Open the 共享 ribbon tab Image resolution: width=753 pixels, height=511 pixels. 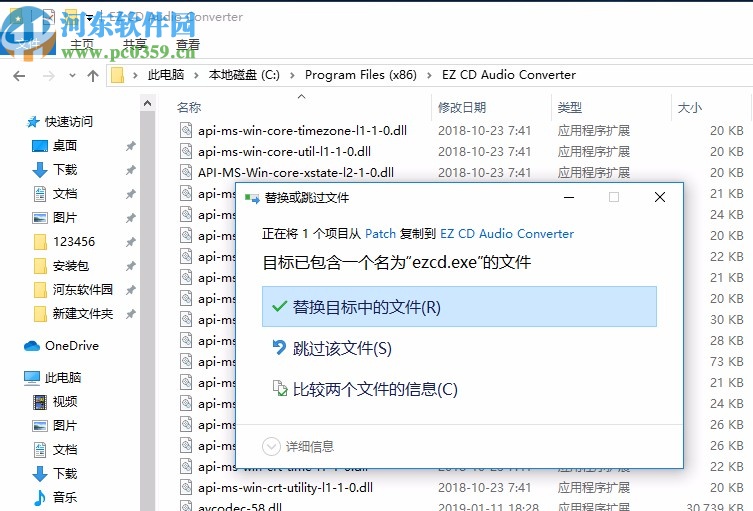134,45
